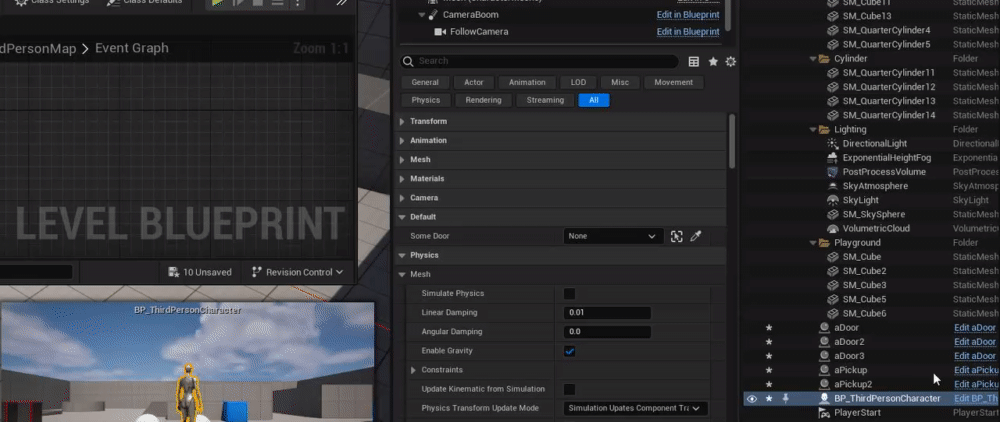Open the Revision Control dropdown
1000x422 pixels.
tap(297, 272)
